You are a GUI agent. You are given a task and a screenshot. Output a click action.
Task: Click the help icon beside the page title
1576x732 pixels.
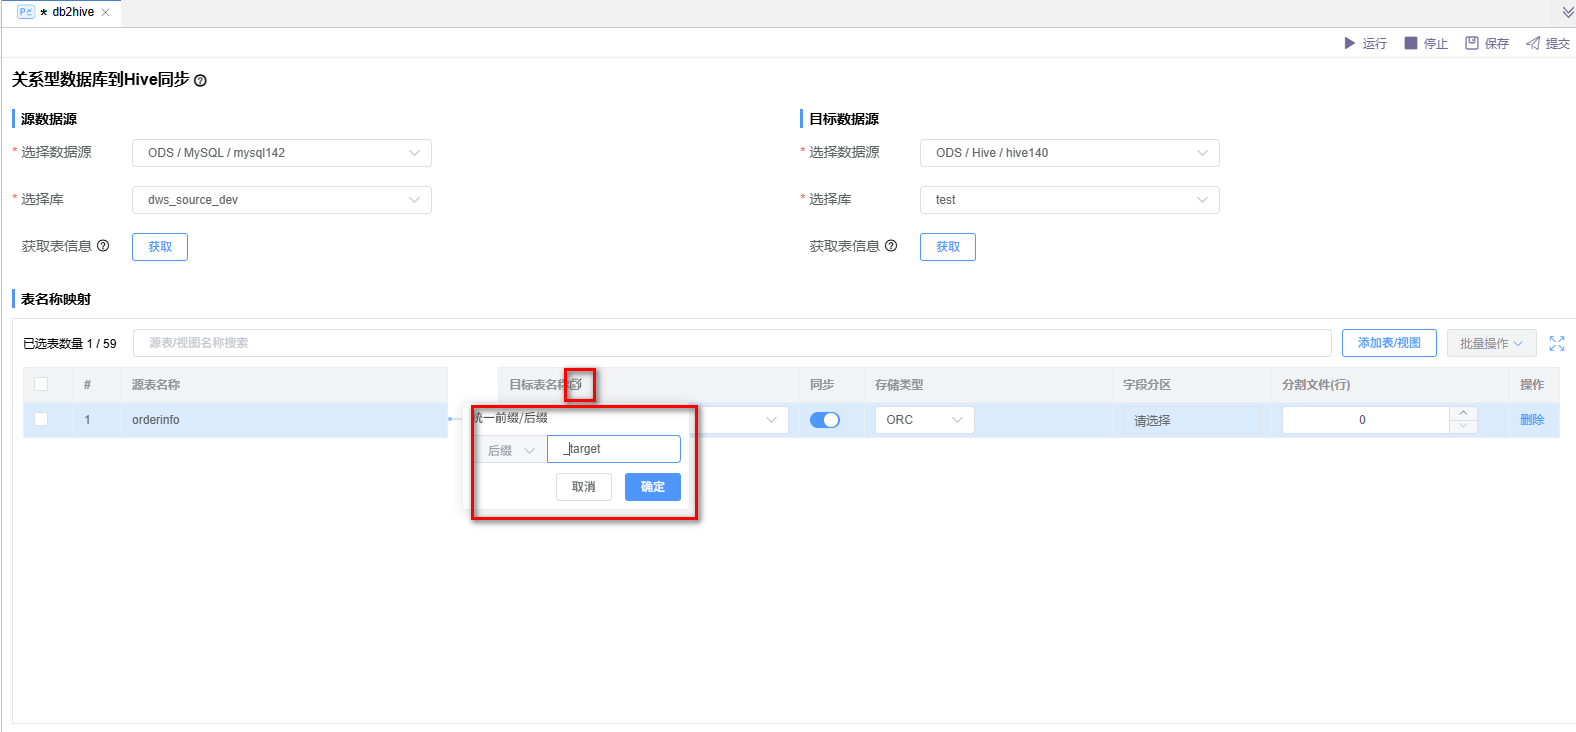(x=200, y=81)
